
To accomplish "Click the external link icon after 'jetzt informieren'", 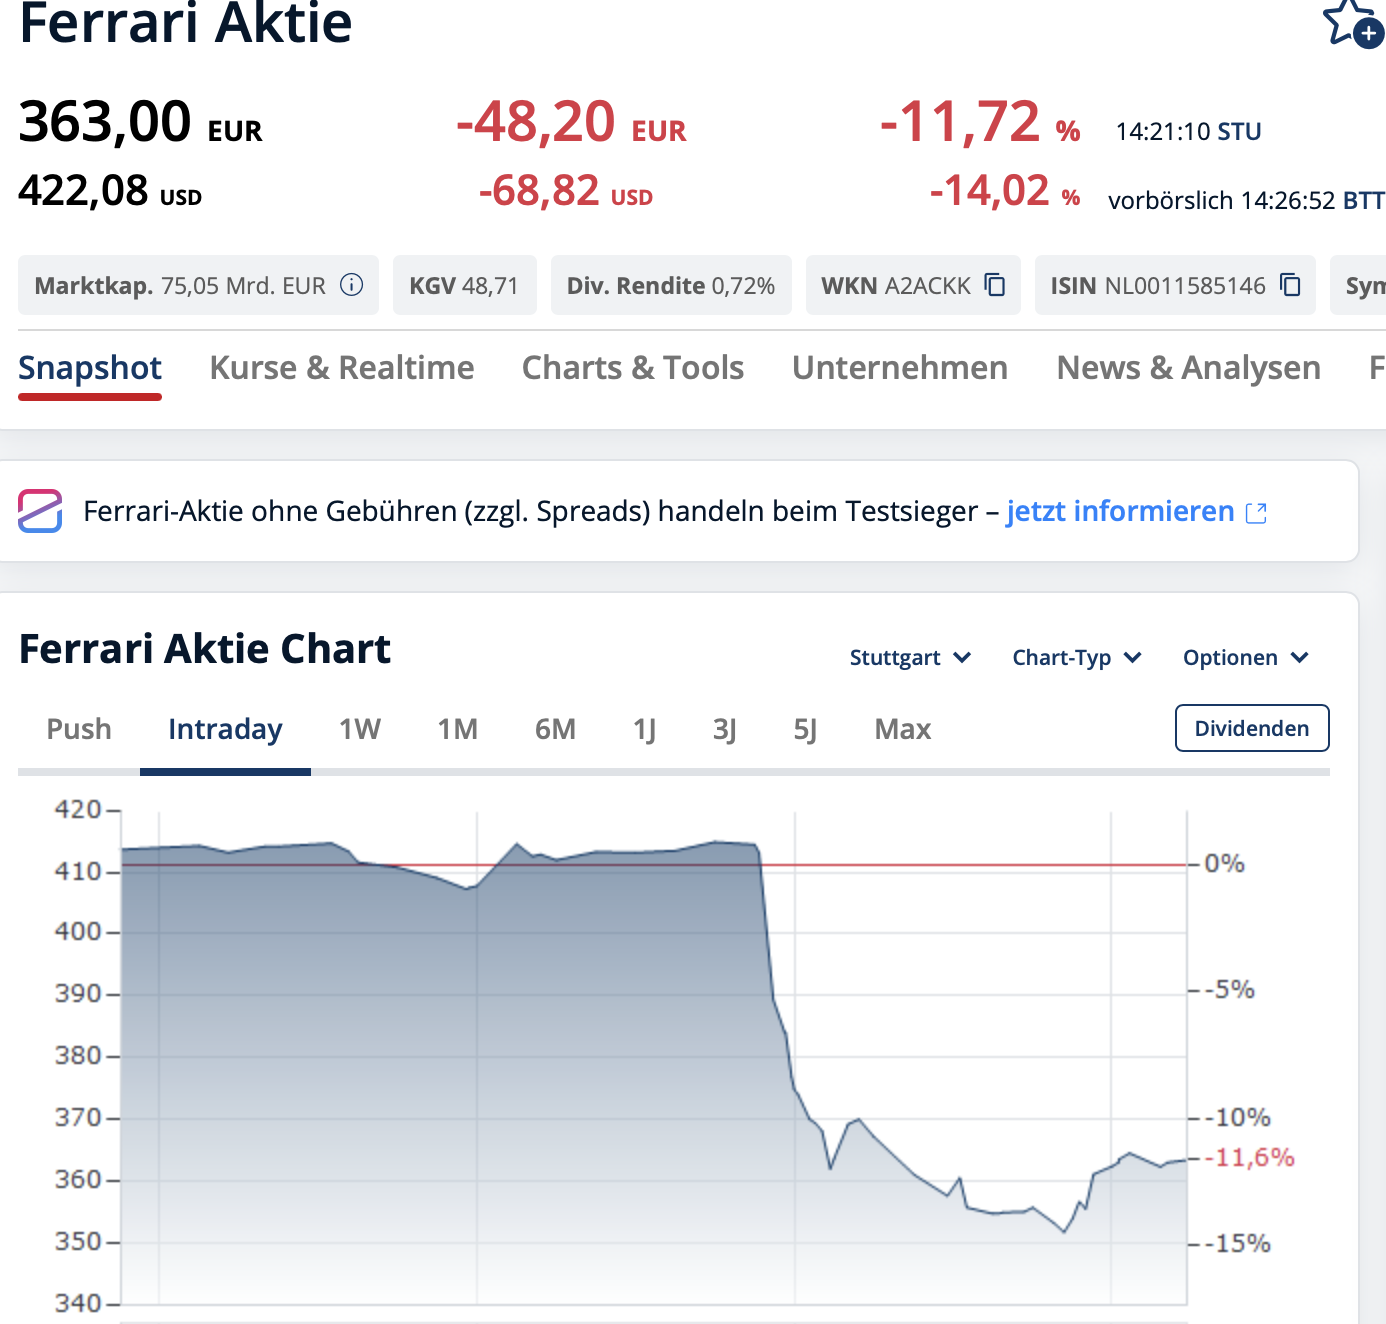I will [x=1257, y=513].
